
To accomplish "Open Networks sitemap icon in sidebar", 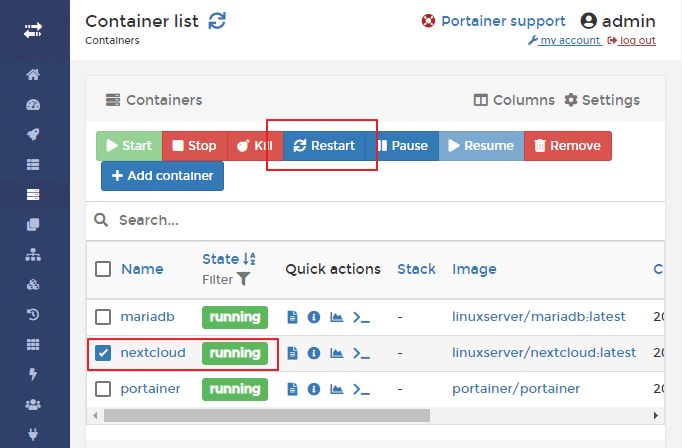I will [33, 254].
